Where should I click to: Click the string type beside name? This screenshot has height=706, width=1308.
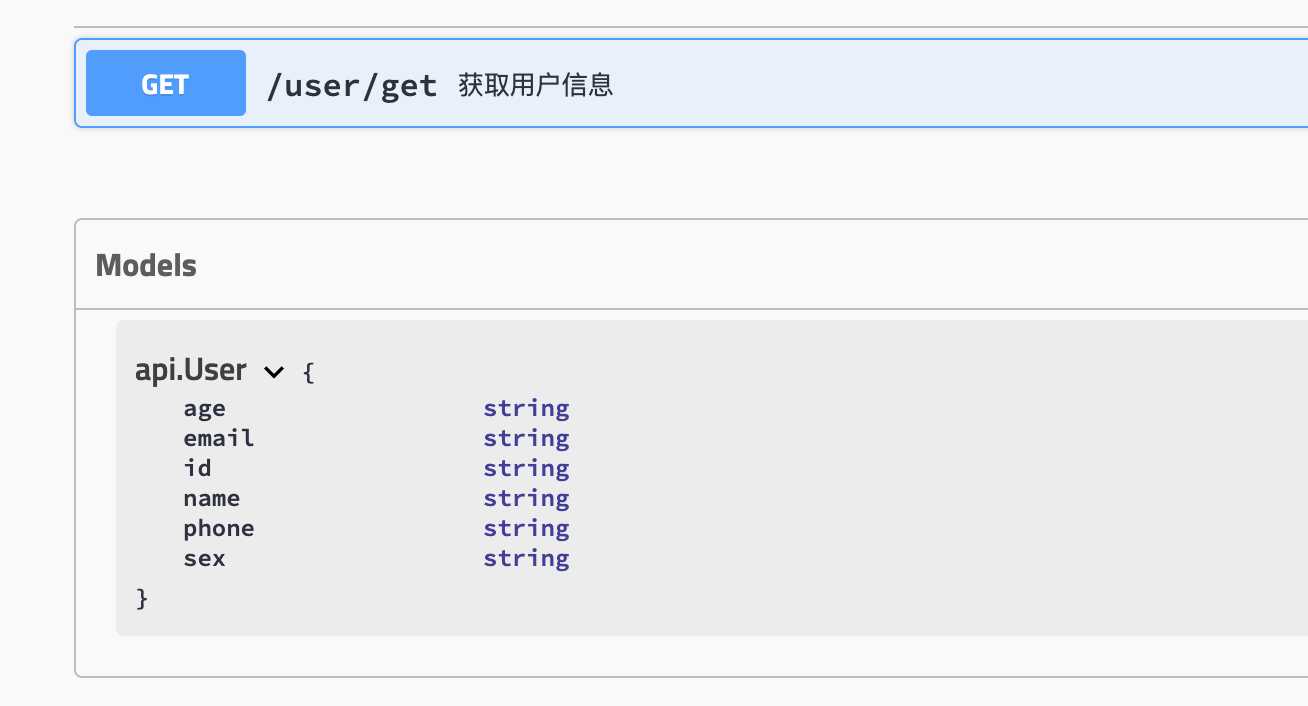click(x=526, y=498)
